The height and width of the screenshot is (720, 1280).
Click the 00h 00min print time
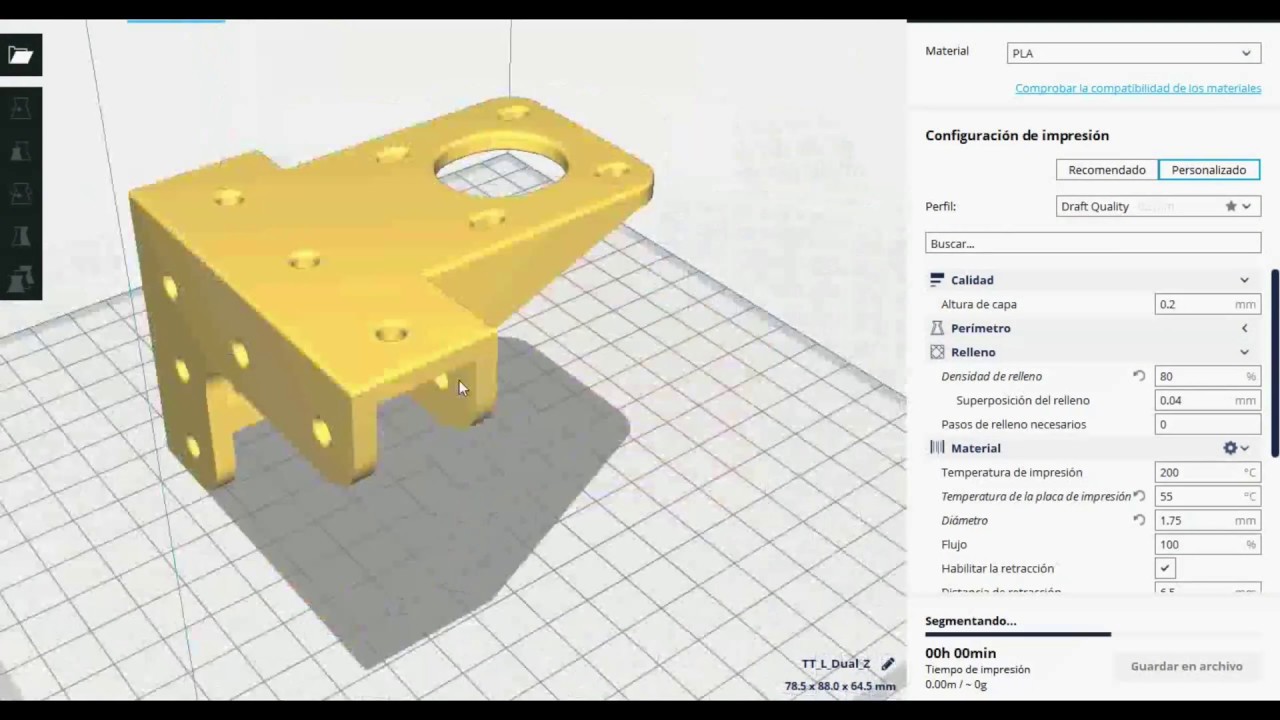960,653
